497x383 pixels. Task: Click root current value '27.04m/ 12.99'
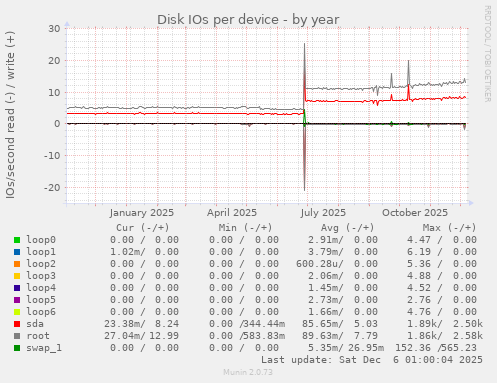click(x=141, y=336)
